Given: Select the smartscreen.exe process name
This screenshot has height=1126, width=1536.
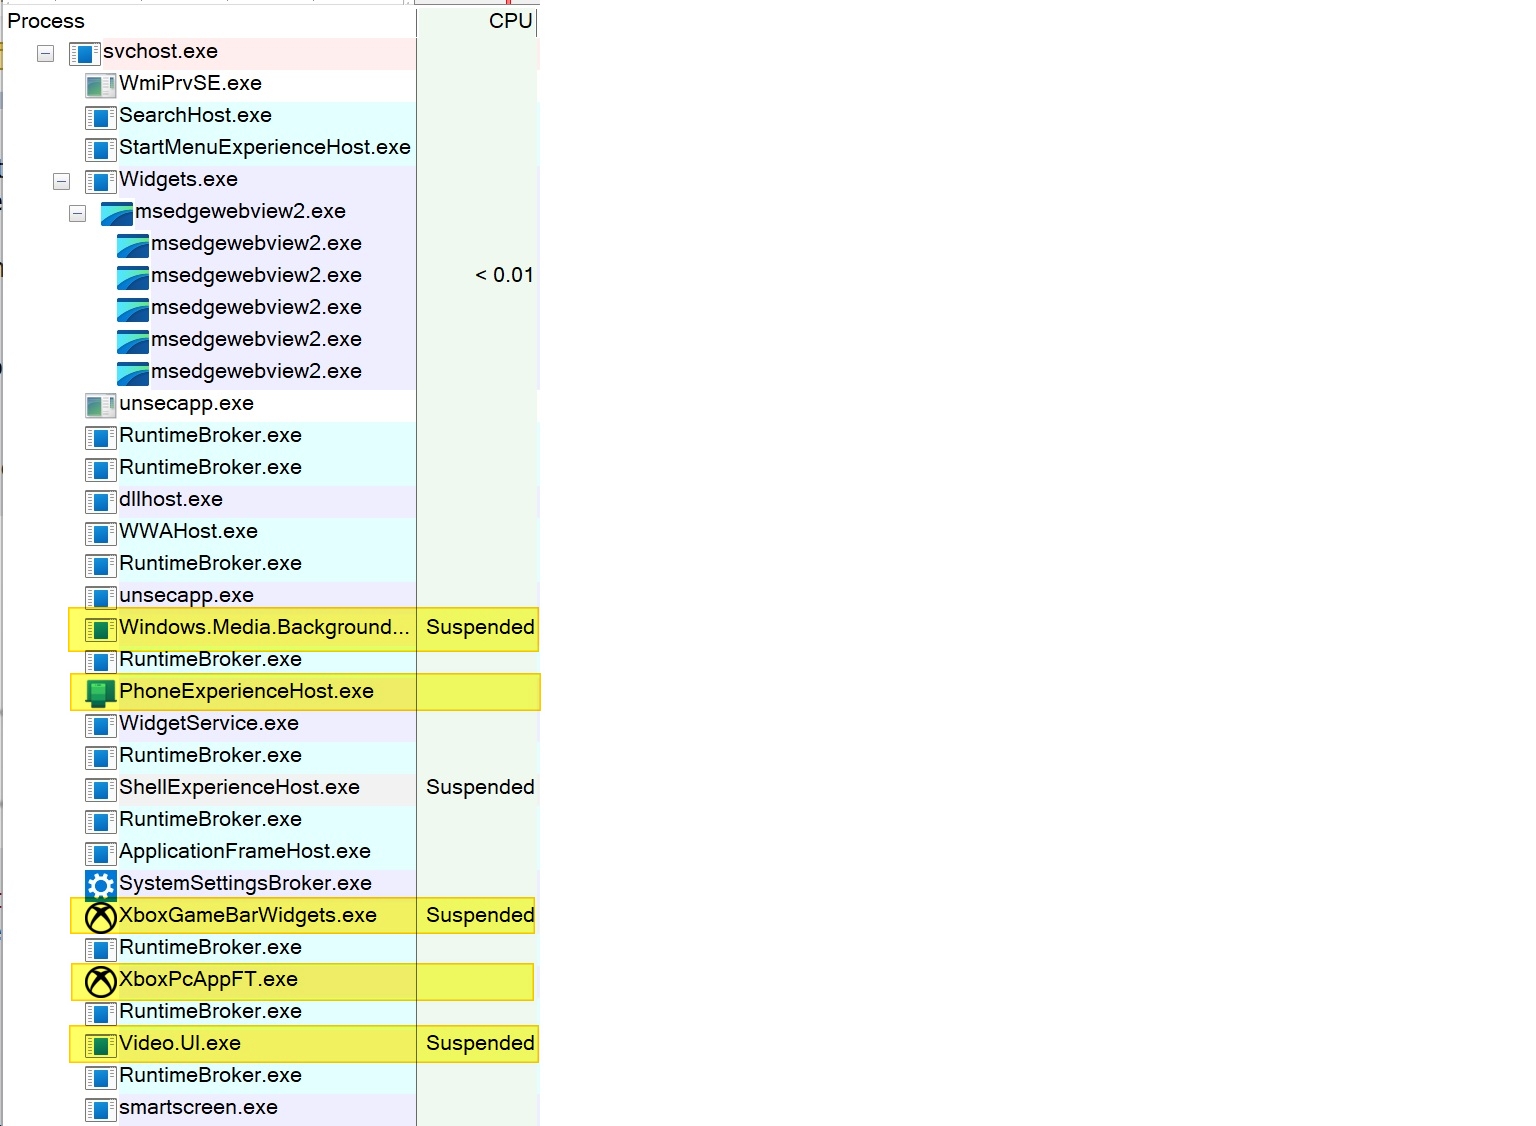Looking at the screenshot, I should (x=198, y=1107).
